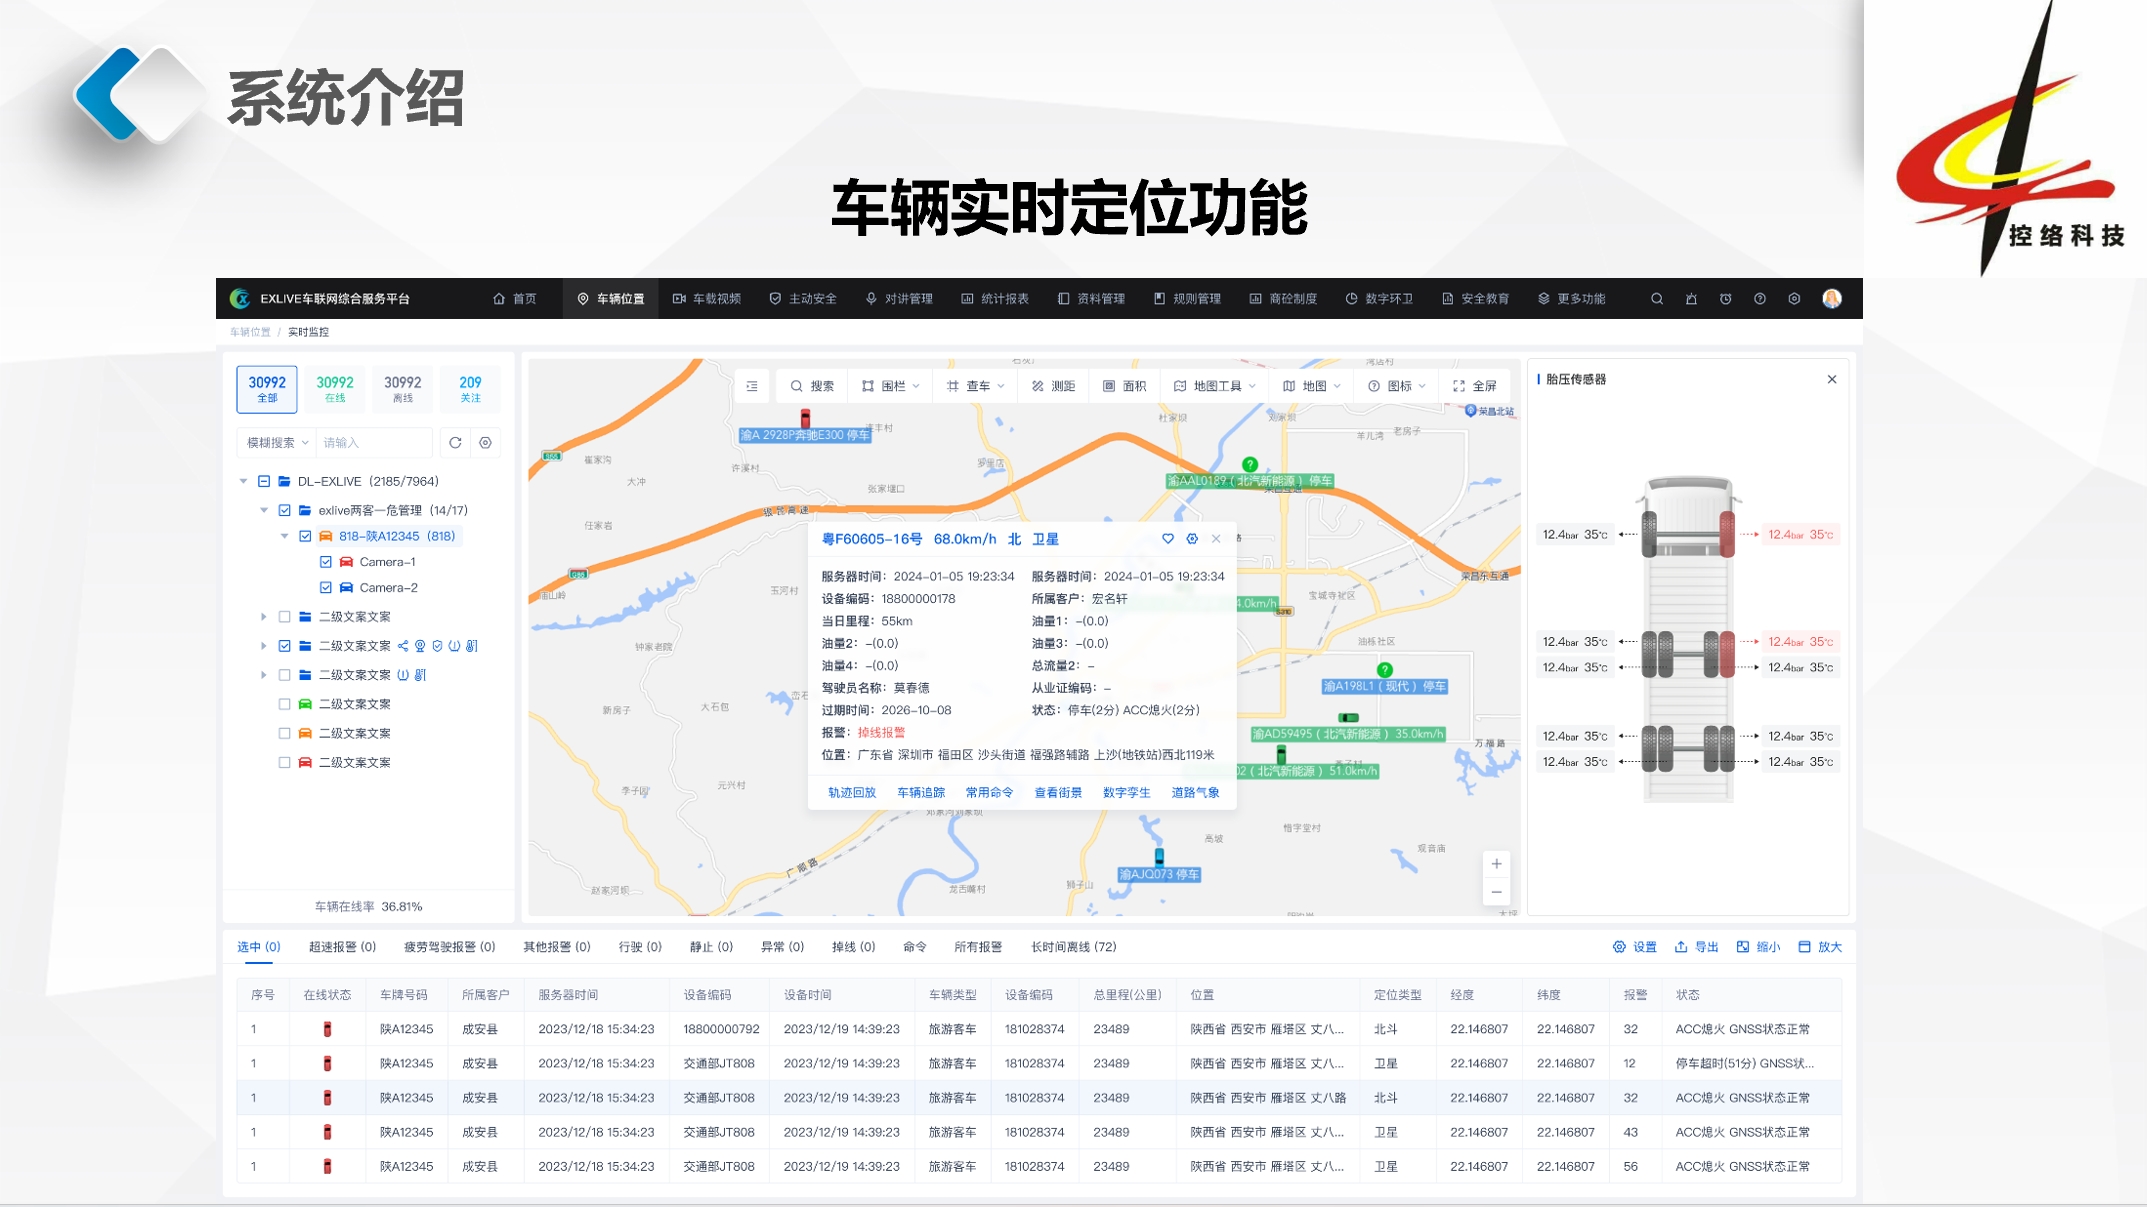
Task: Check the 818-陕A12345 vehicle checkbox
Action: click(306, 536)
